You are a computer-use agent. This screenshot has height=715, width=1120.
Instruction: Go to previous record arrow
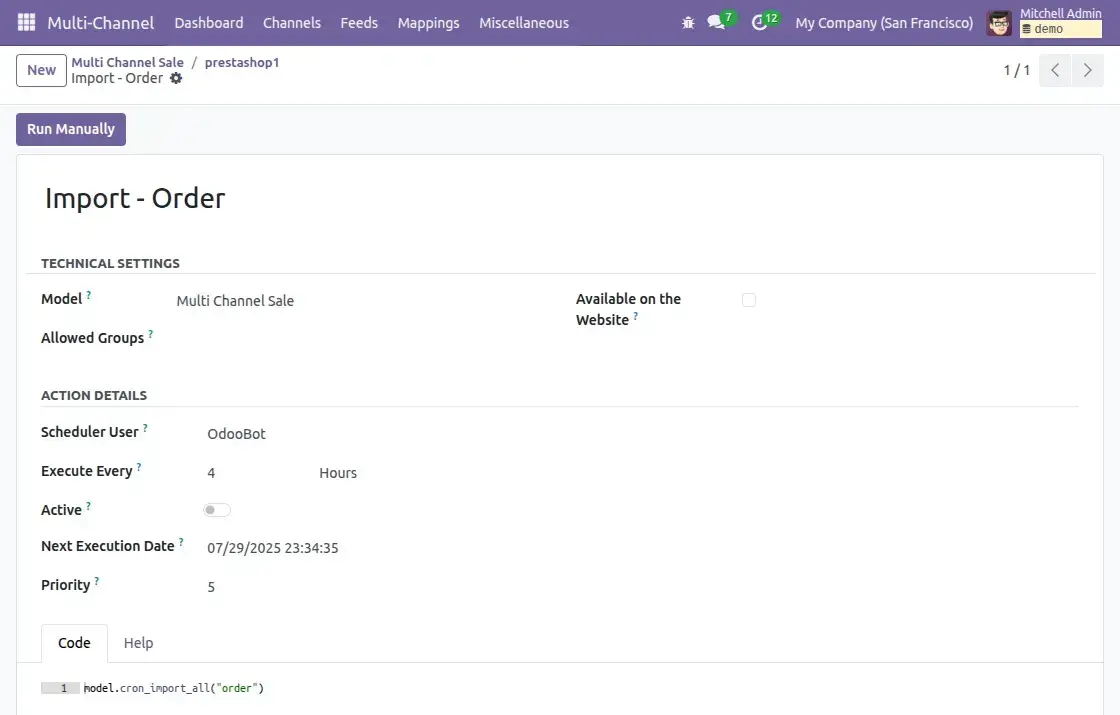pyautogui.click(x=1055, y=70)
